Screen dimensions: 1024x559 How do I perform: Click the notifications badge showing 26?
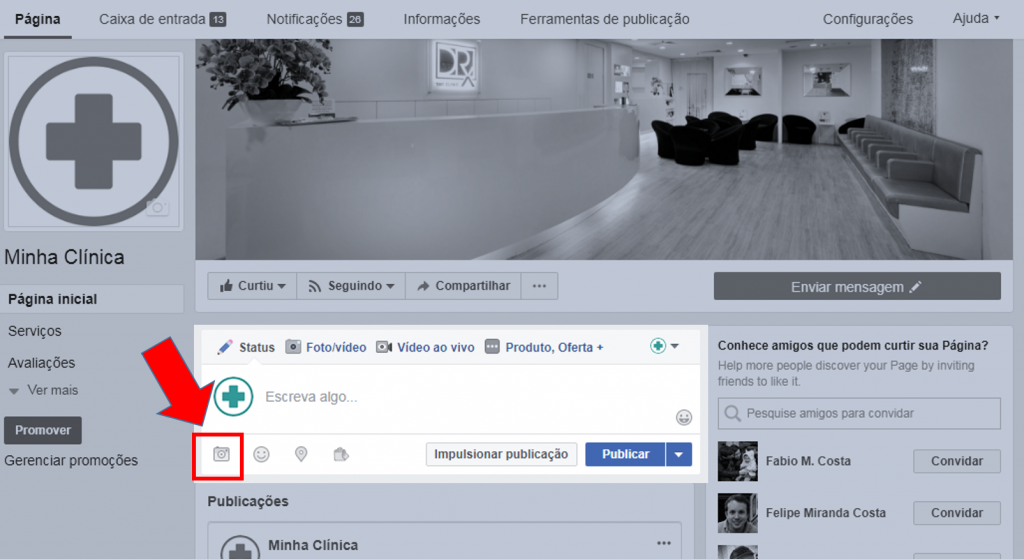355,20
